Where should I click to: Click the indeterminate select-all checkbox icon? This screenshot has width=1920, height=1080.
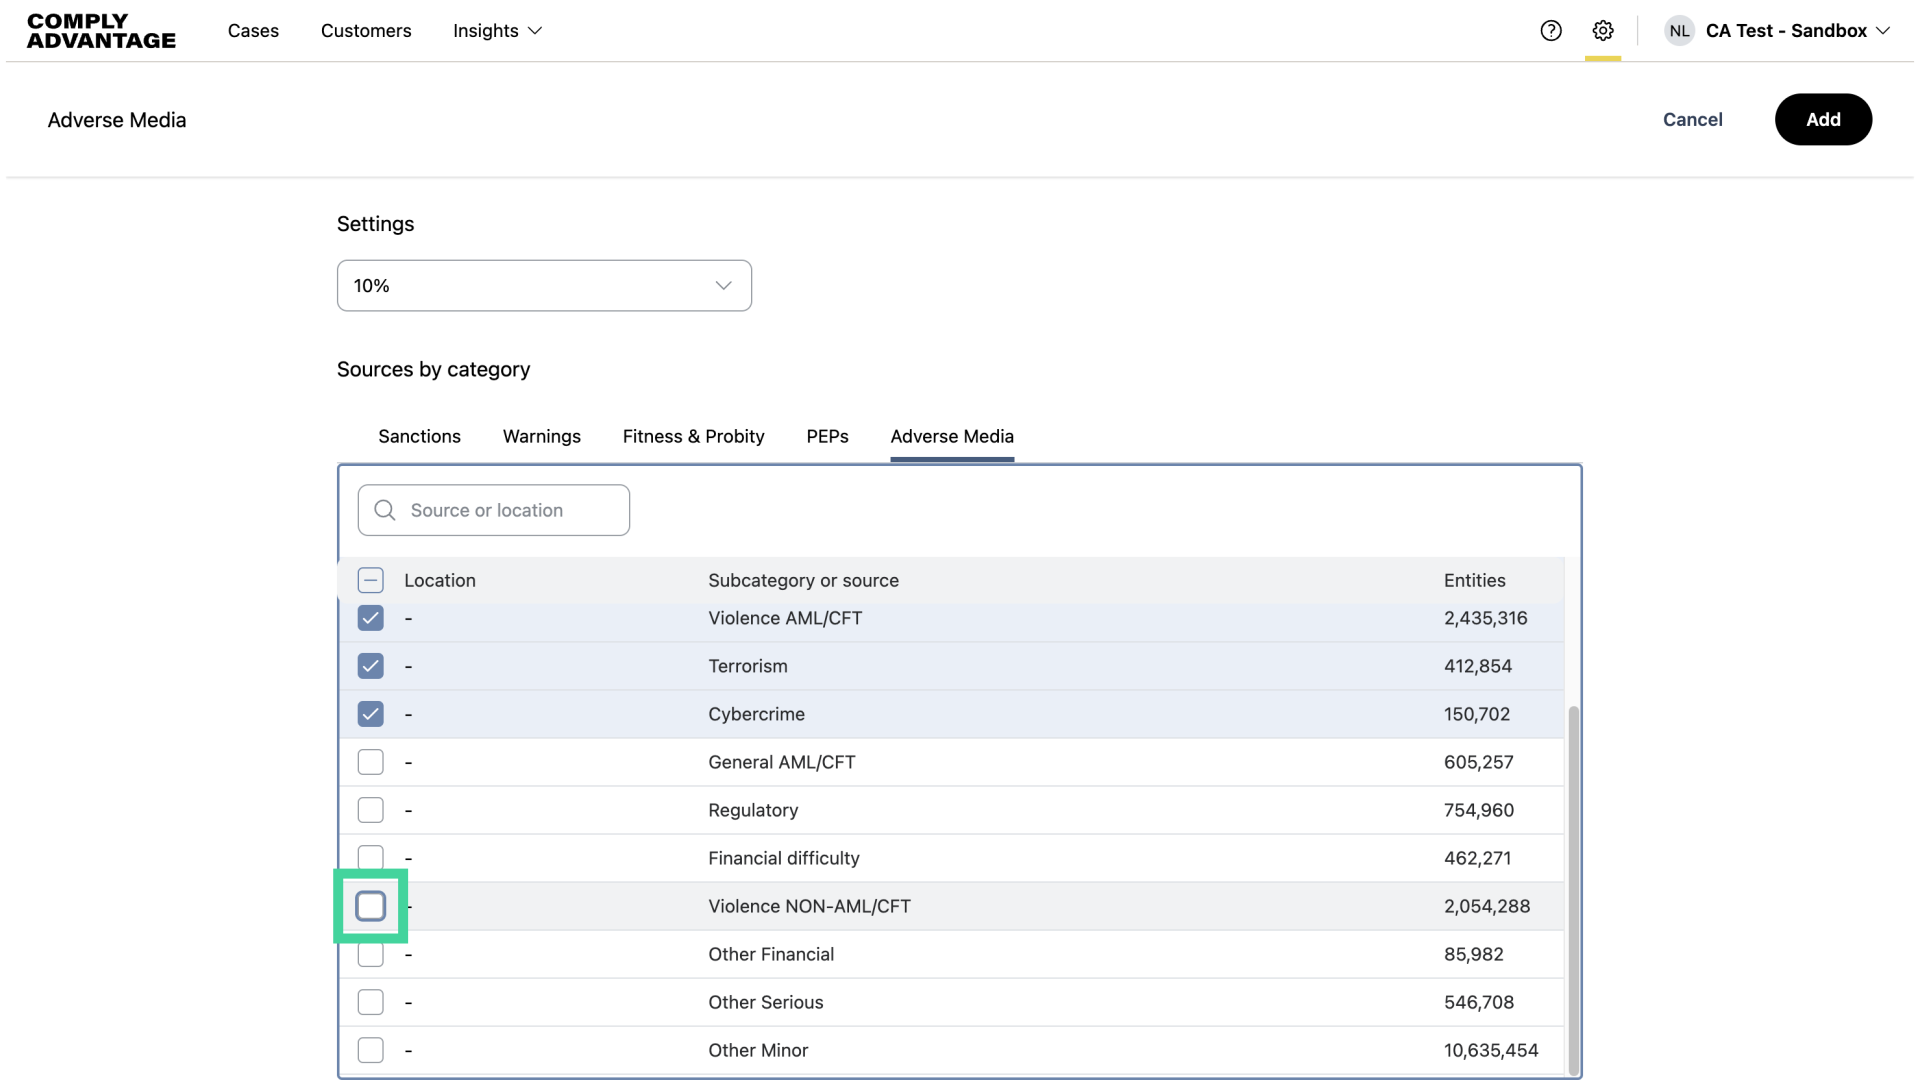(370, 580)
